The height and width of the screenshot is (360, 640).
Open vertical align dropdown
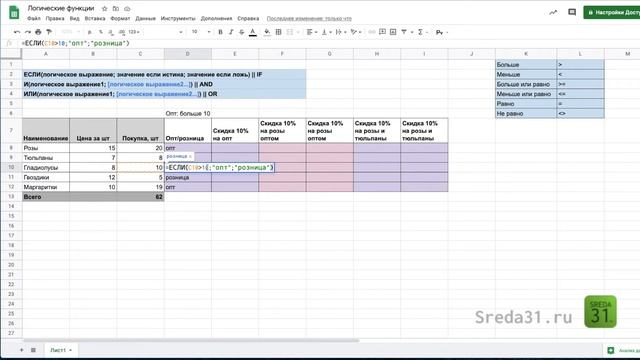click(x=326, y=32)
